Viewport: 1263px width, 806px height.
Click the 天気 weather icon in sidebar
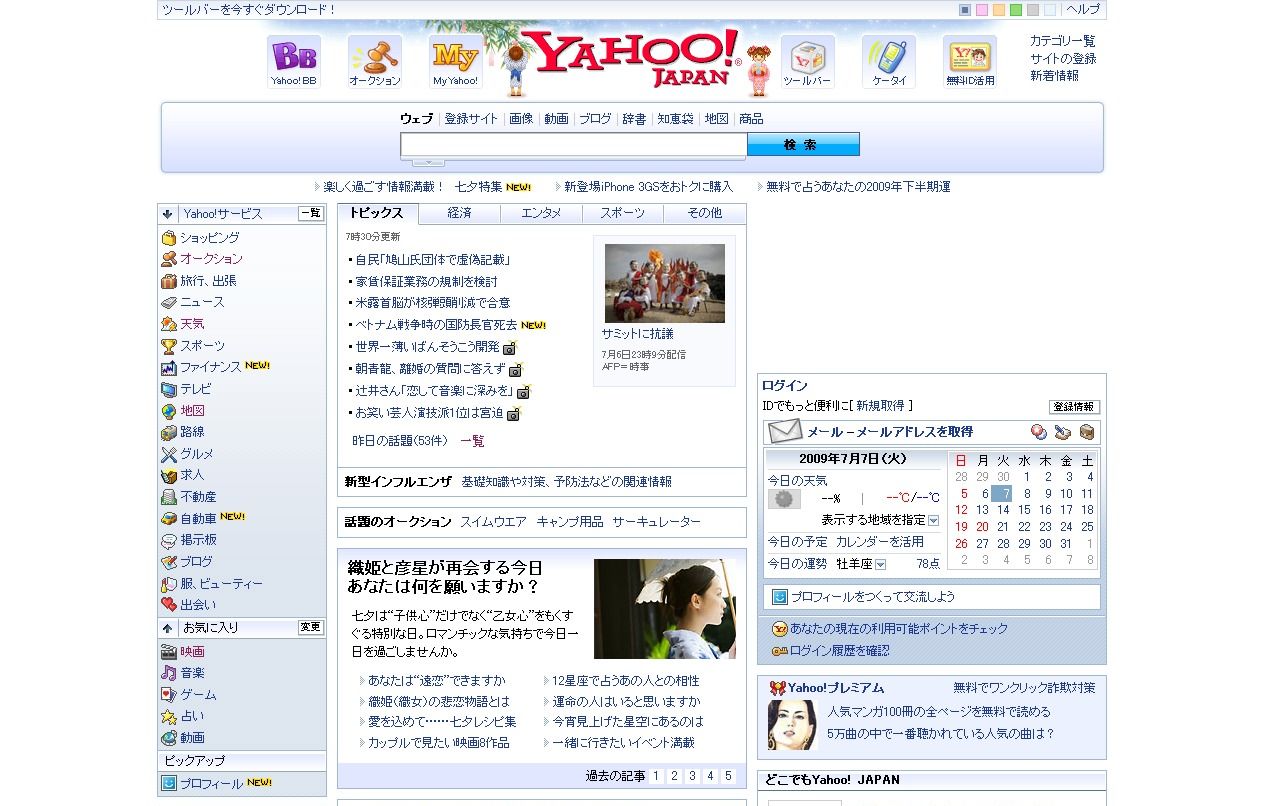(x=169, y=324)
